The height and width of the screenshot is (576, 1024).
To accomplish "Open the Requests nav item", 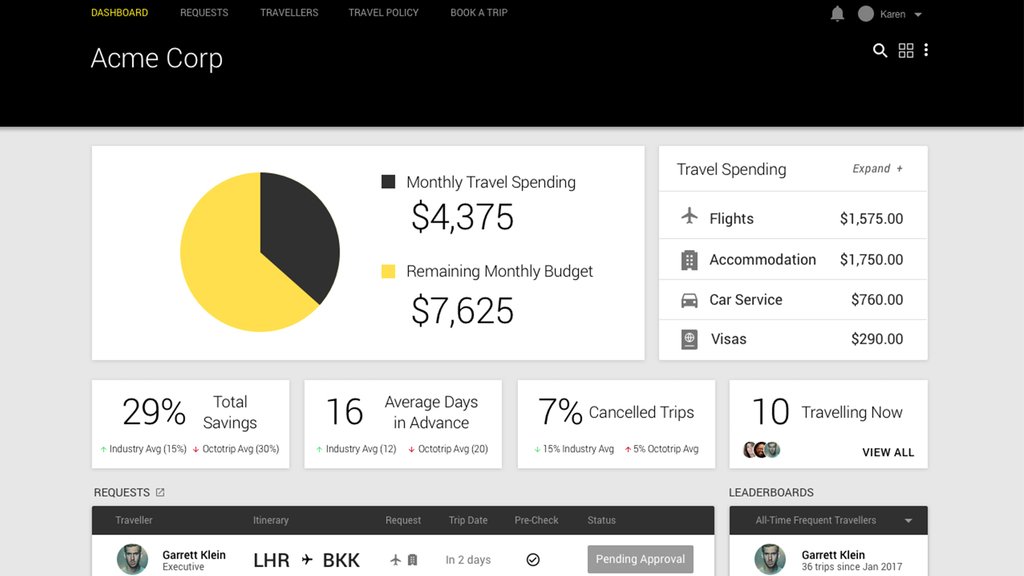I will (204, 12).
